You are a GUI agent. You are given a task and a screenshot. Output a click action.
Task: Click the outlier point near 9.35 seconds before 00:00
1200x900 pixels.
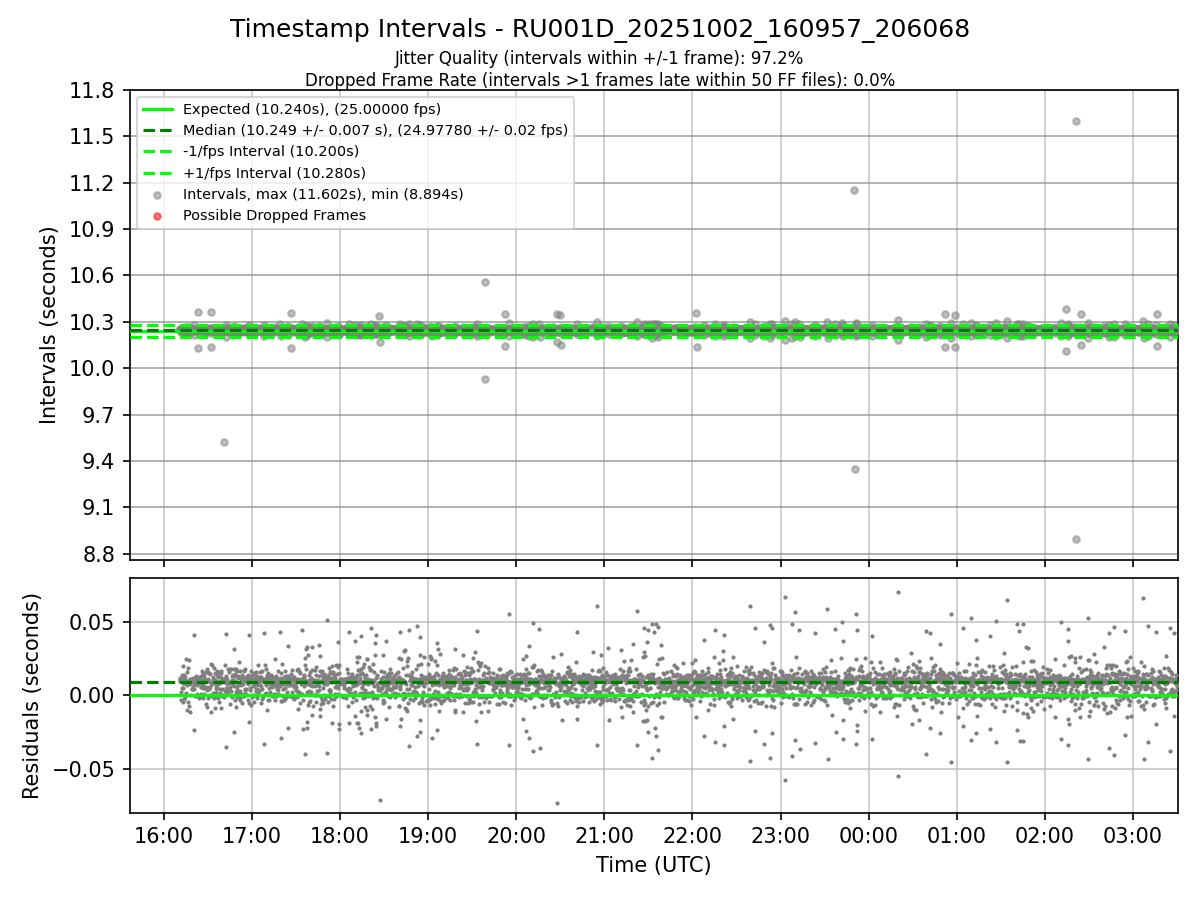point(855,469)
